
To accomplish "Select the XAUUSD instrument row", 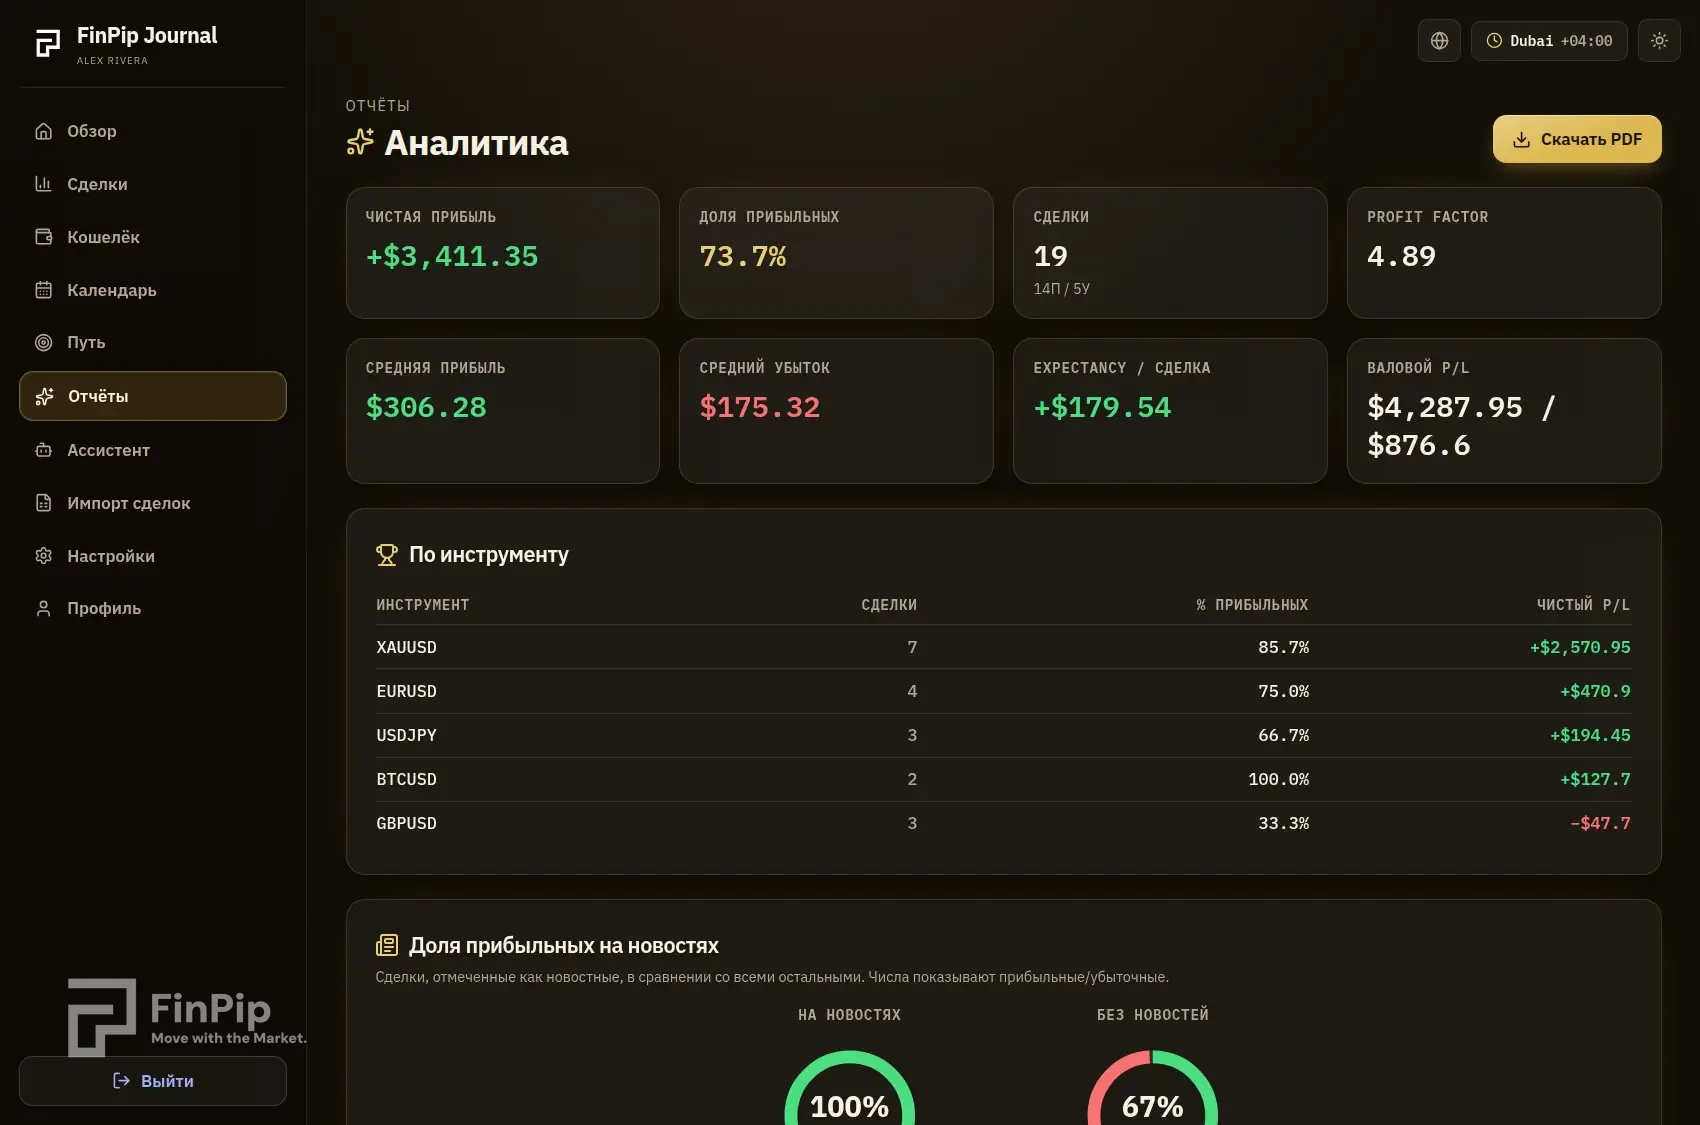I will coord(1003,647).
